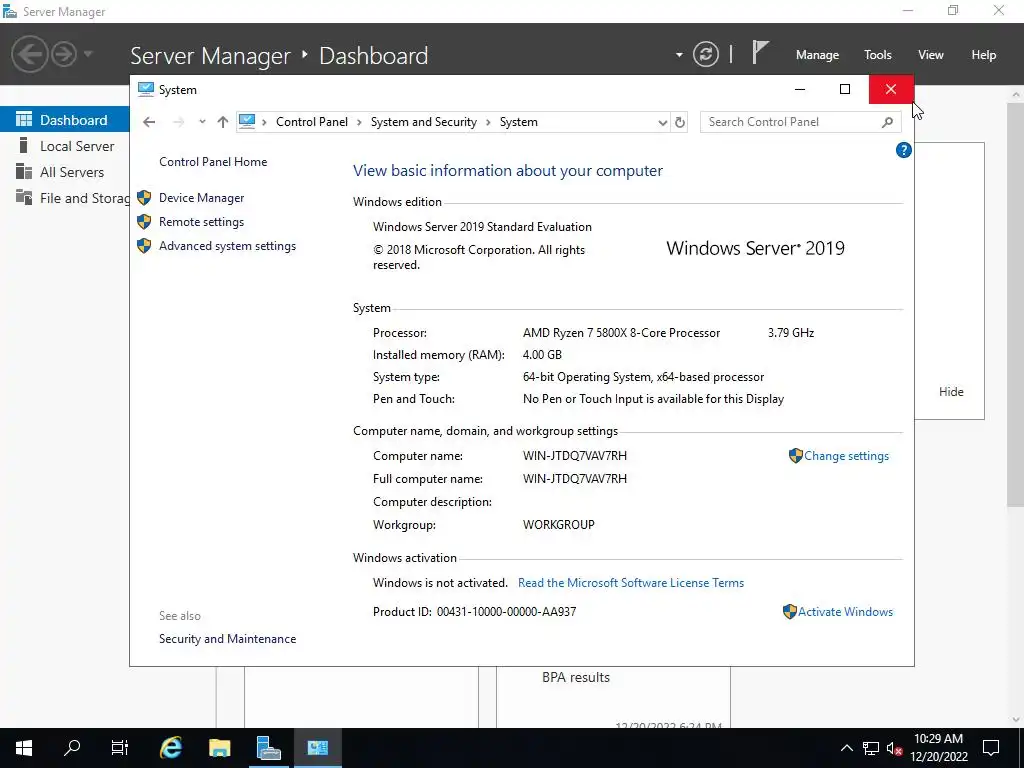Refresh the Server Manager dashboard

point(705,54)
